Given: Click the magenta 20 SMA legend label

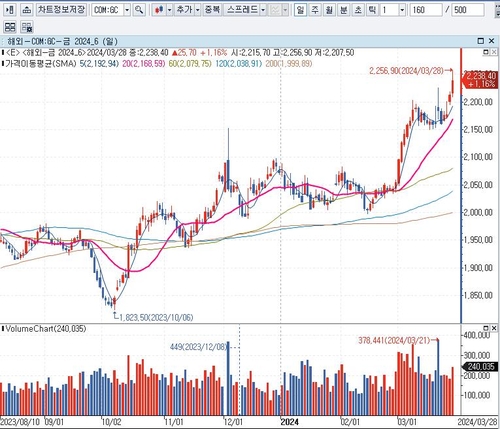Looking at the screenshot, I should tap(144, 63).
